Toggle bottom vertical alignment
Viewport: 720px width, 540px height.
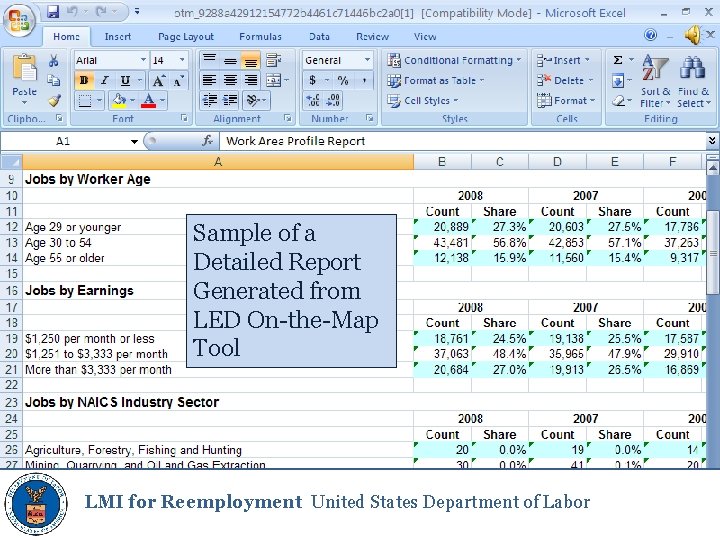tap(251, 60)
